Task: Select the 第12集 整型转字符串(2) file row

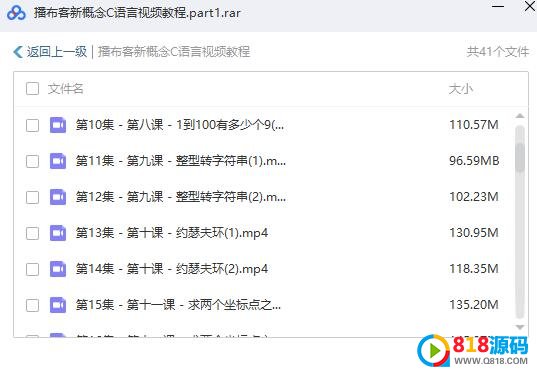Action: coord(264,197)
